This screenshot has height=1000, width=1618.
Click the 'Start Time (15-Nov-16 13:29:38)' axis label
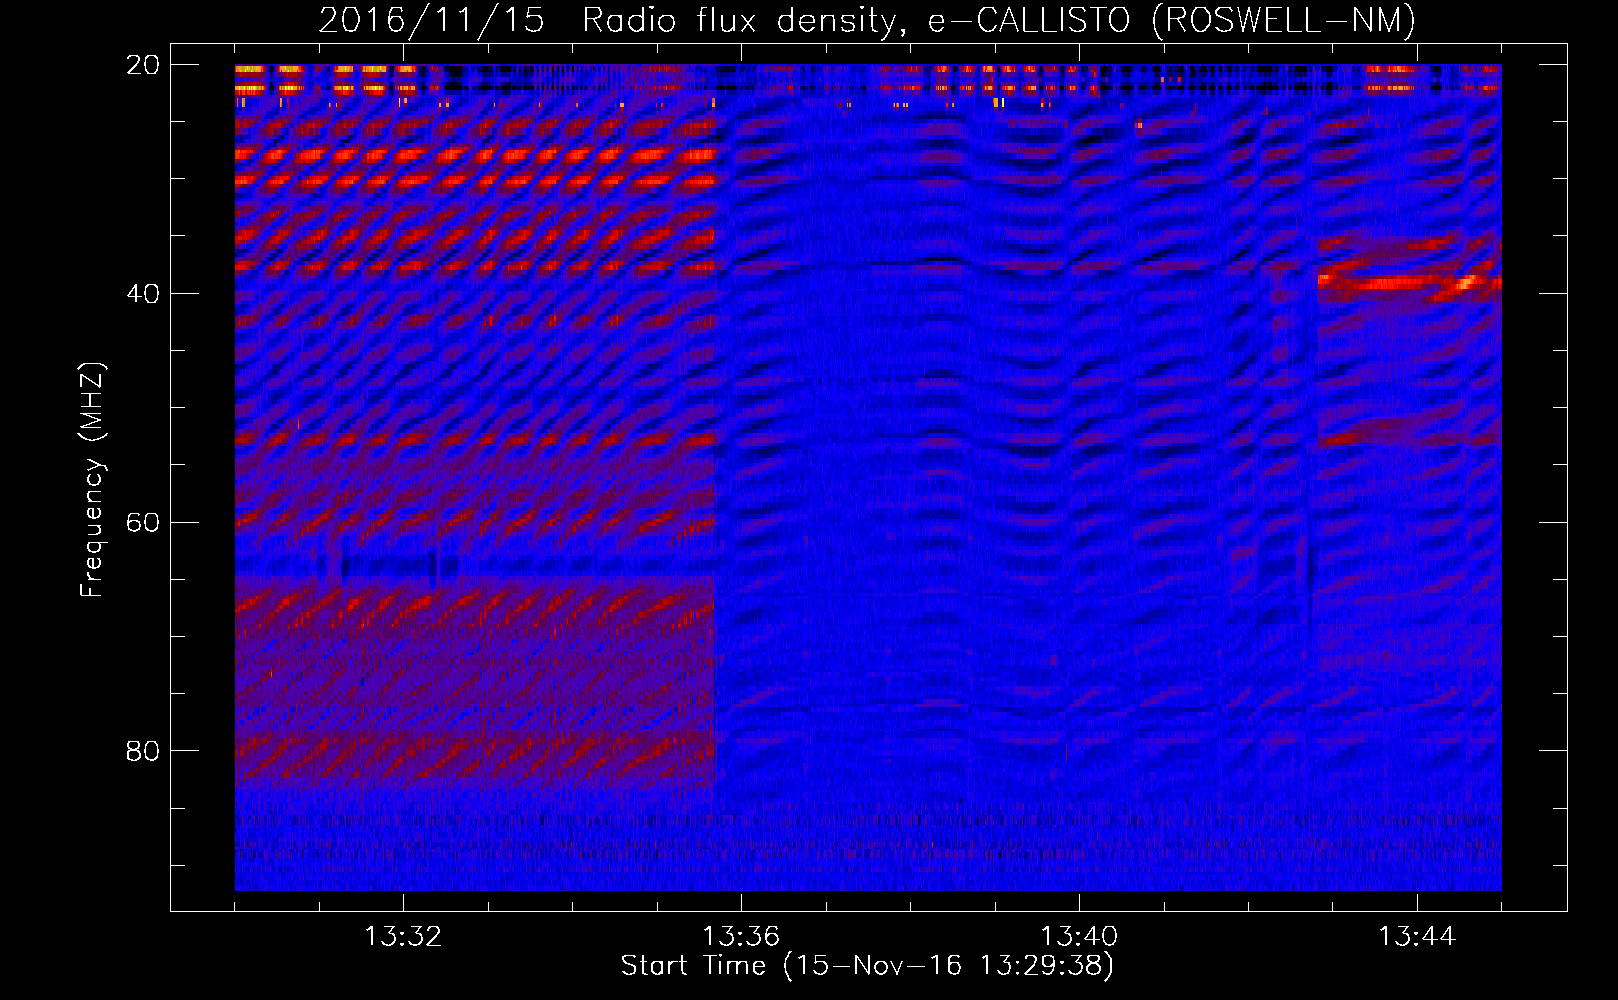pyautogui.click(x=867, y=966)
